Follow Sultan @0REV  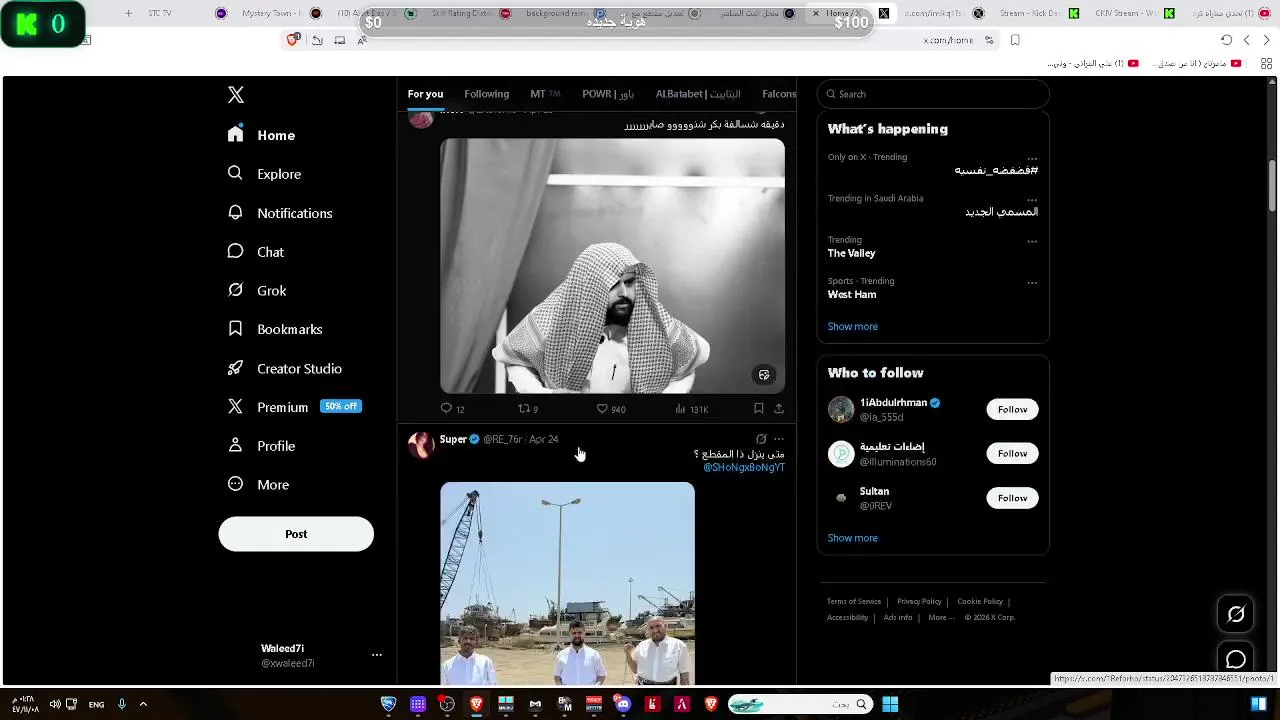(1012, 498)
